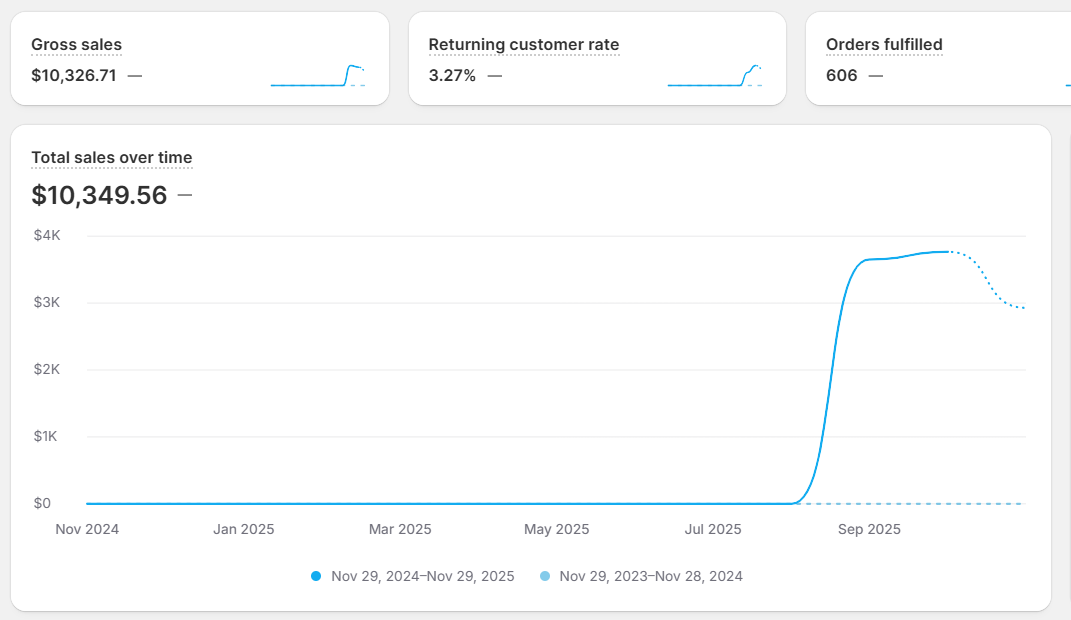This screenshot has height=620, width=1071.
Task: Open the Total sales over time report
Action: click(x=111, y=157)
